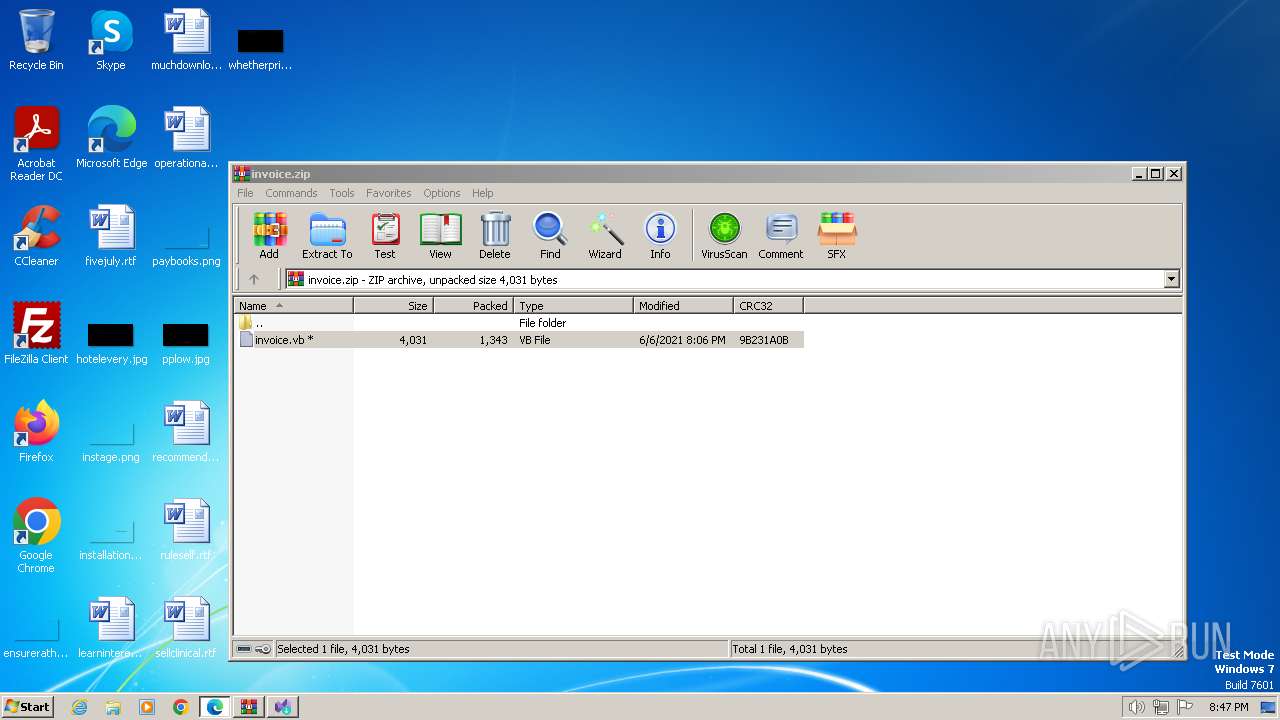This screenshot has width=1280, height=720.
Task: Open Skype desktop shortcut
Action: pos(110,40)
